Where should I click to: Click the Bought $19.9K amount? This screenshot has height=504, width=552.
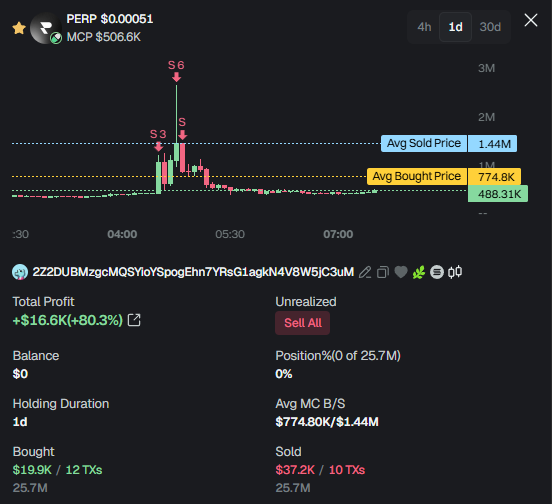32,470
